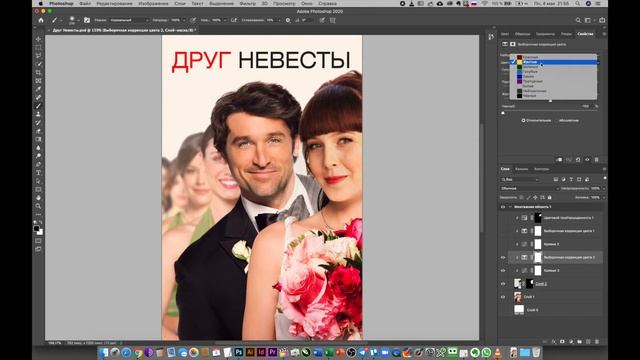Lock all layer attributes icon
Image resolution: width=640 pixels, height=360 pixels.
pyautogui.click(x=549, y=198)
